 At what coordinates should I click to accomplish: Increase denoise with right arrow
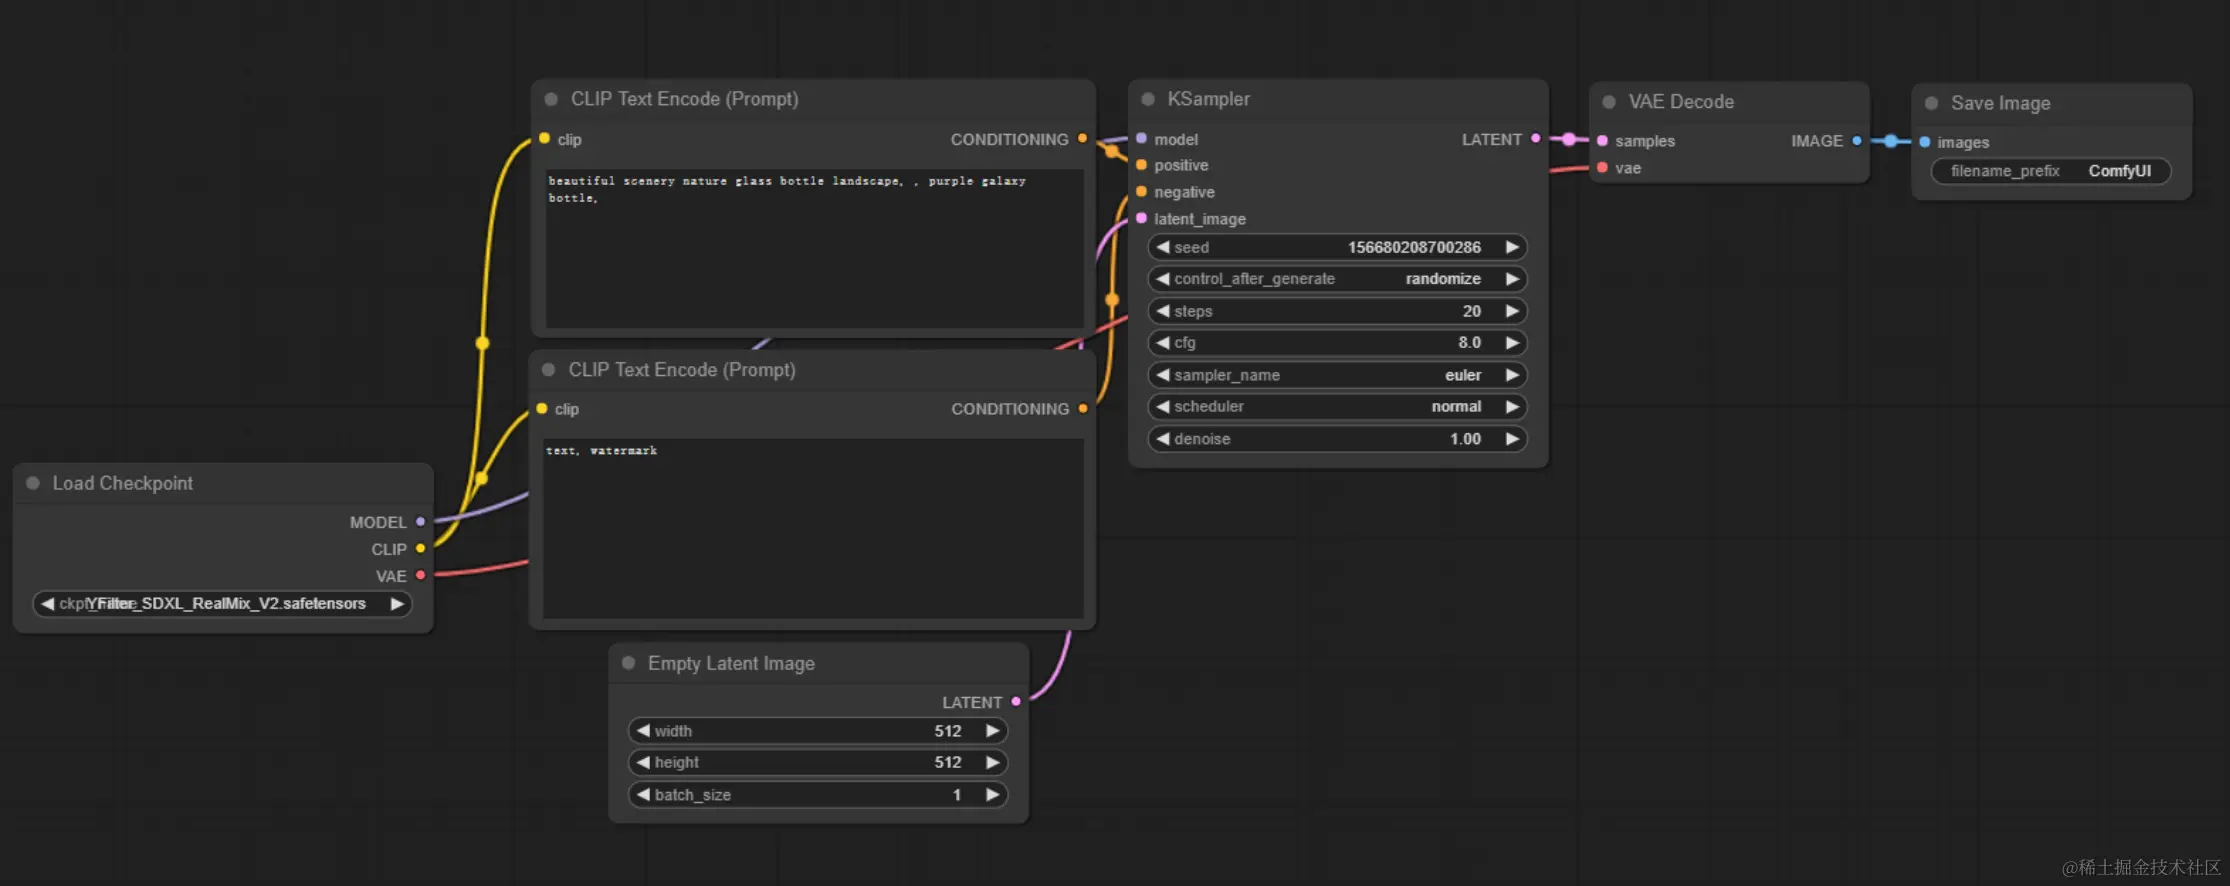1512,439
